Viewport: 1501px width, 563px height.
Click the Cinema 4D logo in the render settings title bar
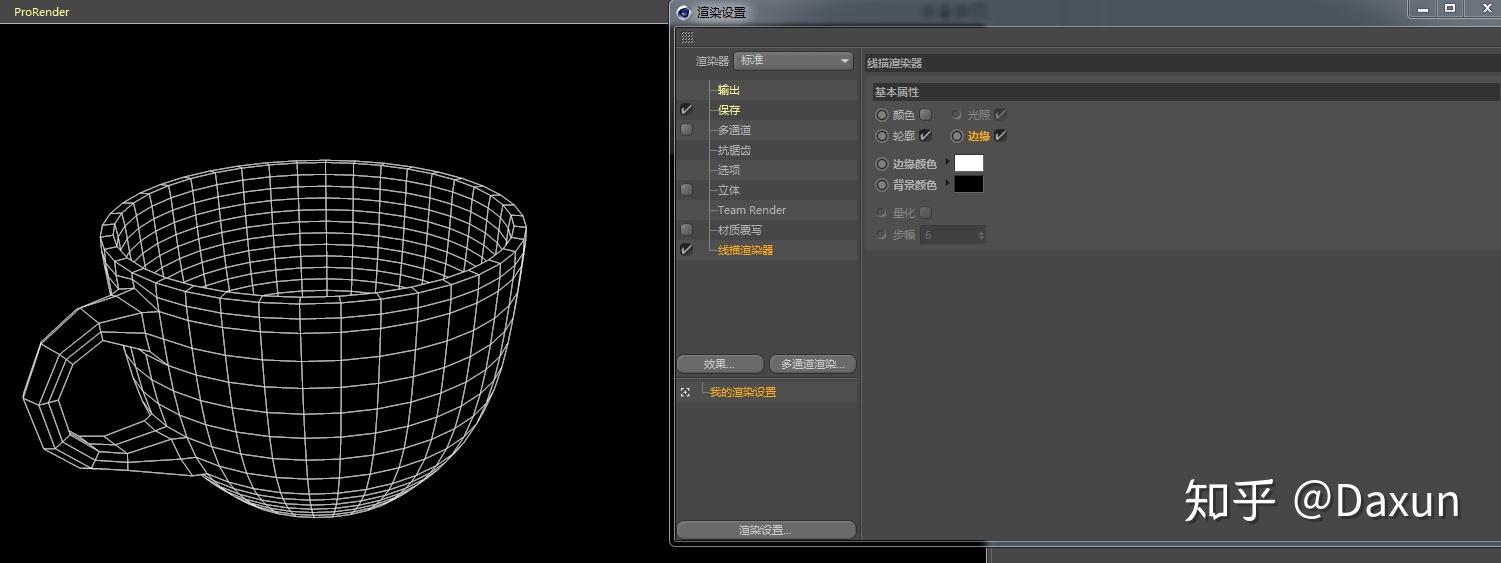[684, 12]
